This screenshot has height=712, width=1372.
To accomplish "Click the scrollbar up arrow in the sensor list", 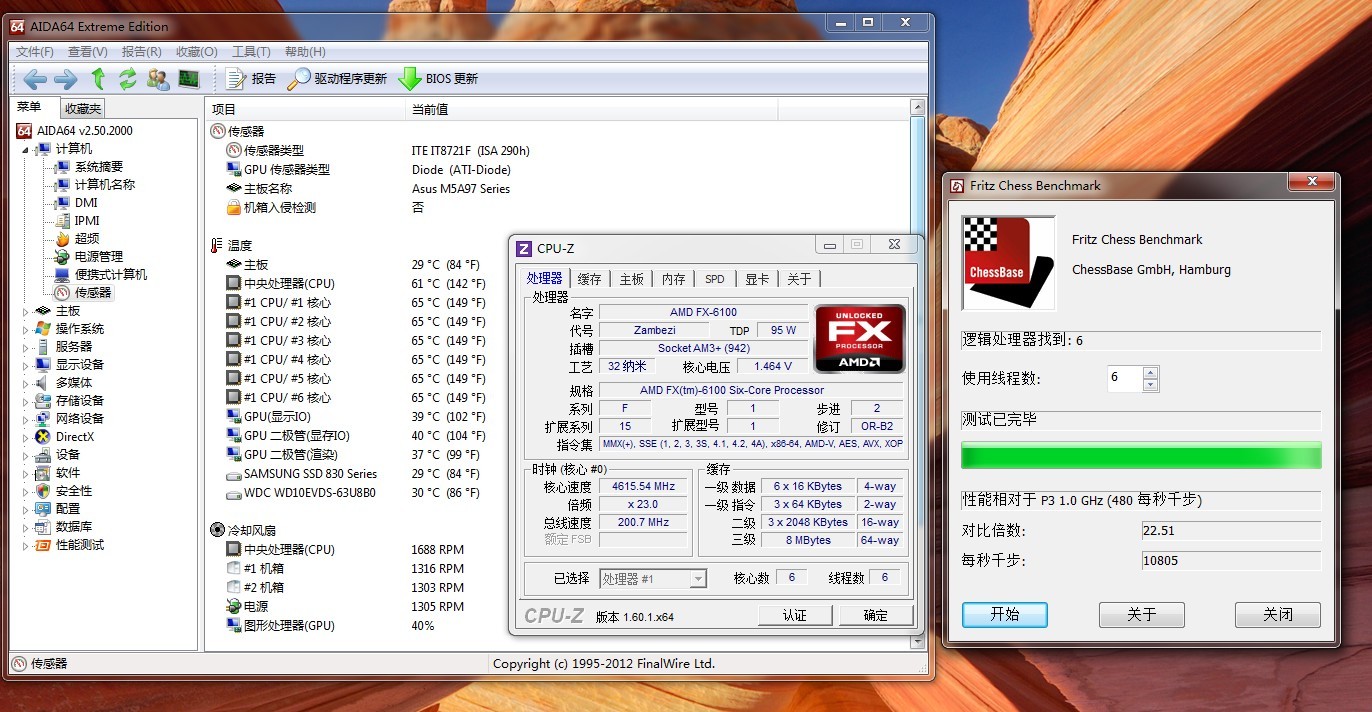I will [x=918, y=106].
